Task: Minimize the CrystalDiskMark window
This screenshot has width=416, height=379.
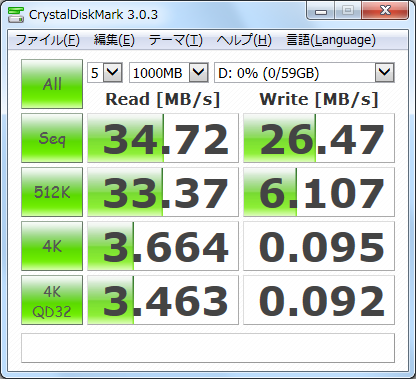Action: pos(321,11)
